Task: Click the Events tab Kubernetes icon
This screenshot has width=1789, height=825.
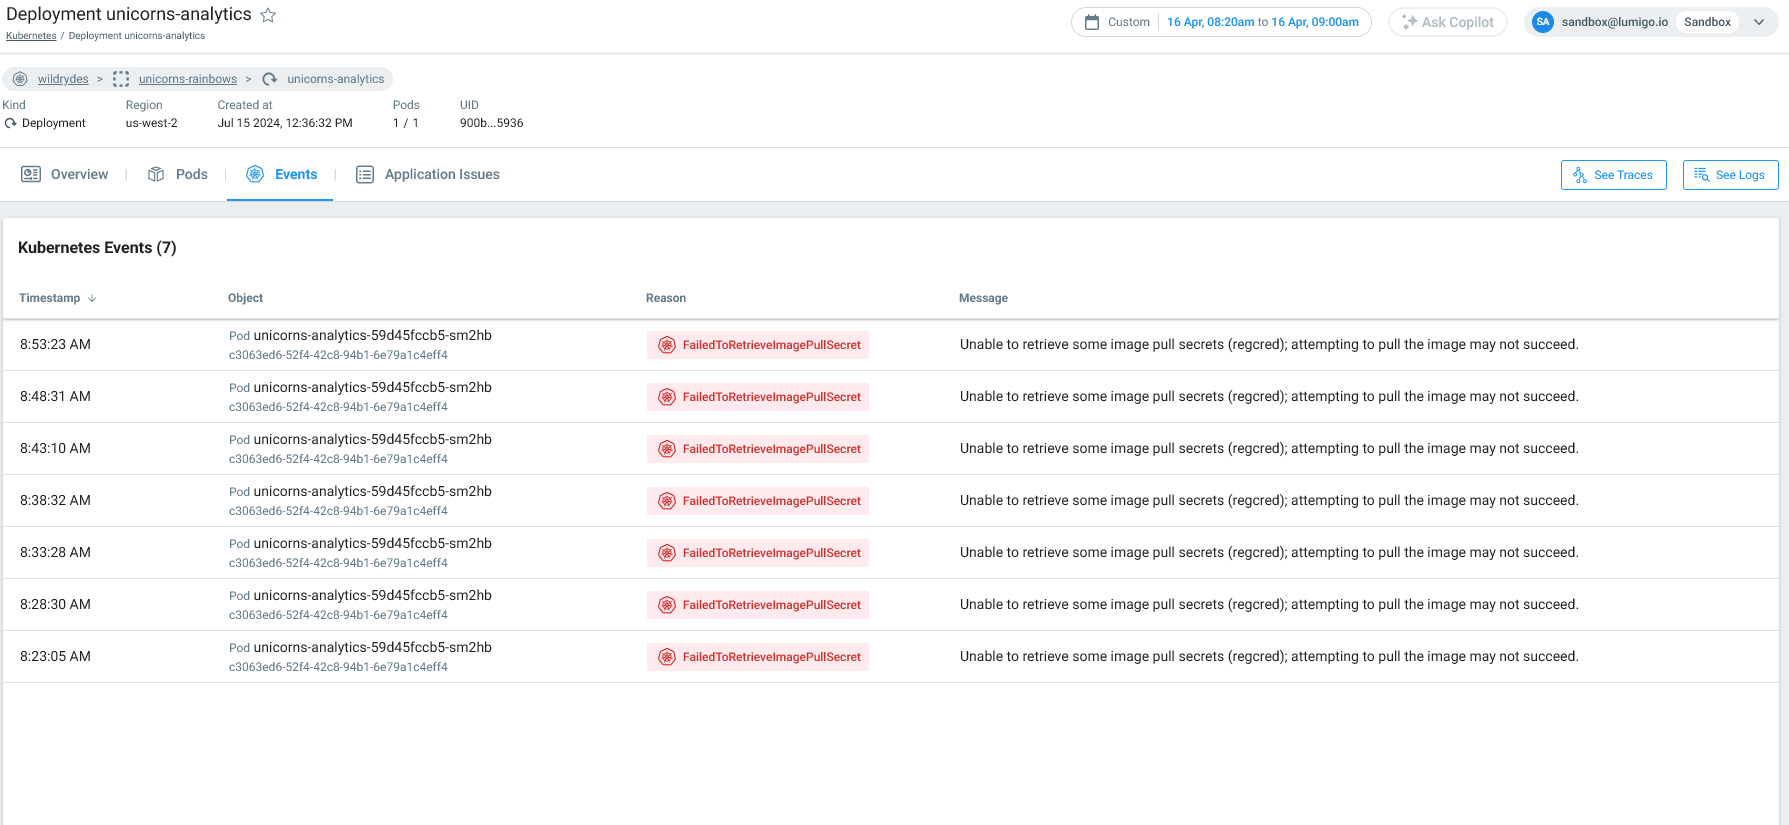Action: (255, 174)
